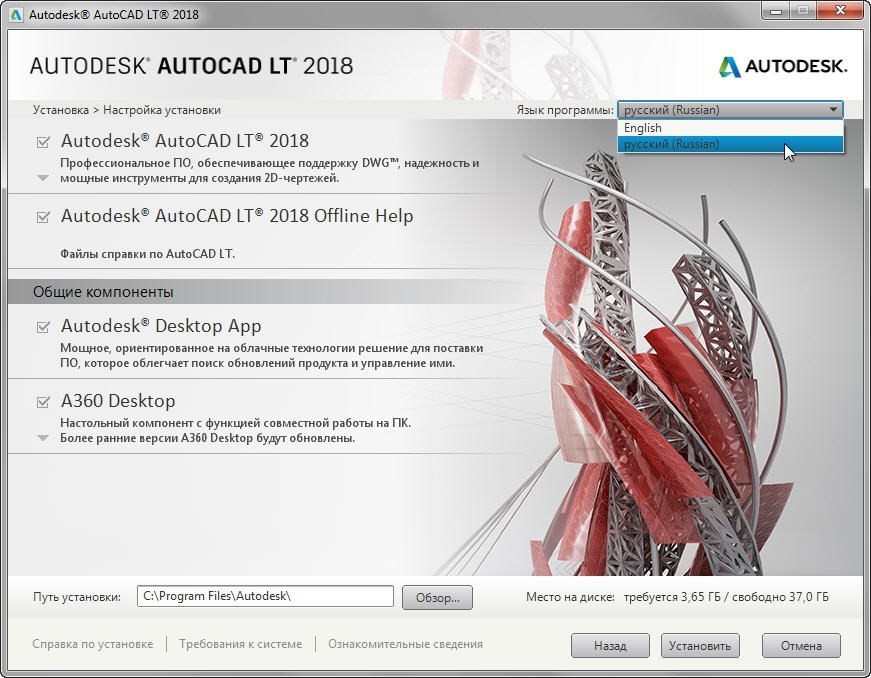This screenshot has height=678, width=871.
Task: Click the Отмена button
Action: 801,645
